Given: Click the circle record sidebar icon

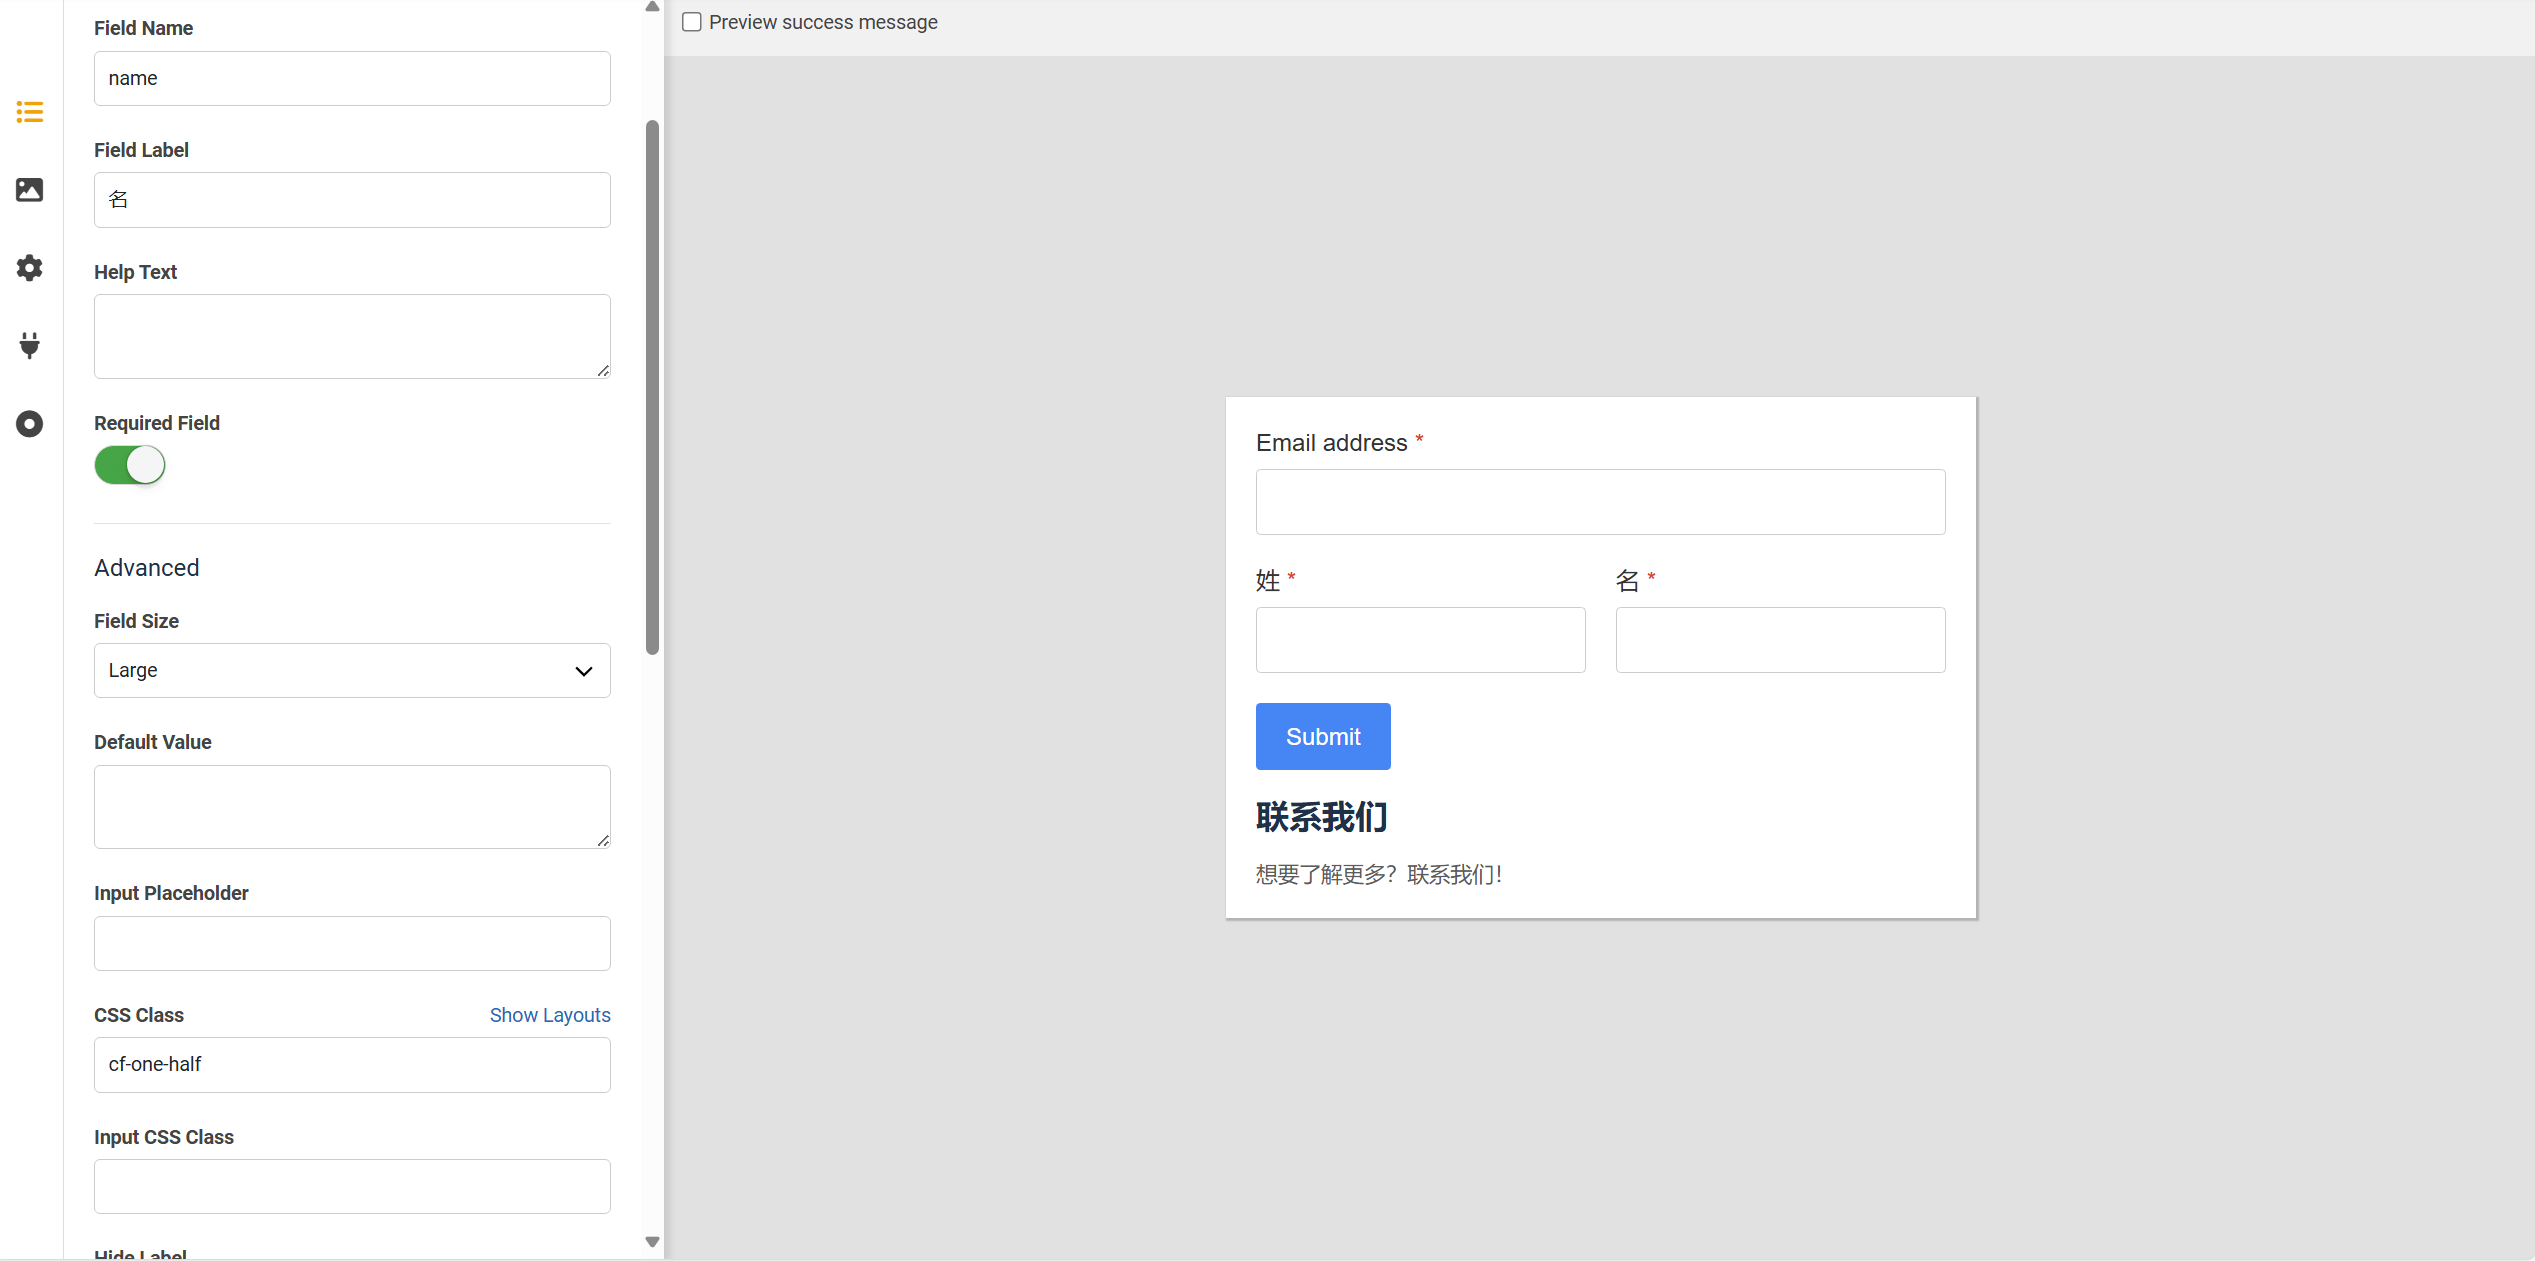Looking at the screenshot, I should click(x=30, y=424).
